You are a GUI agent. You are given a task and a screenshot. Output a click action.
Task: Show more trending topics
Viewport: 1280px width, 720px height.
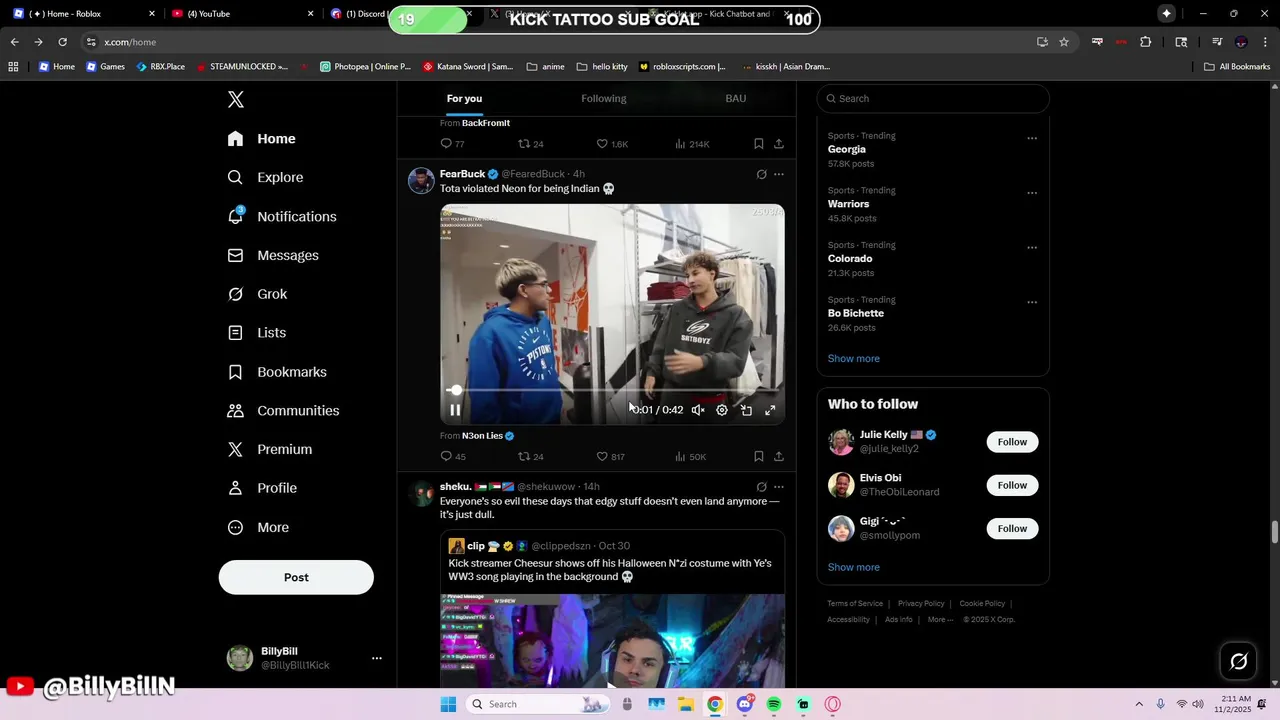(854, 358)
